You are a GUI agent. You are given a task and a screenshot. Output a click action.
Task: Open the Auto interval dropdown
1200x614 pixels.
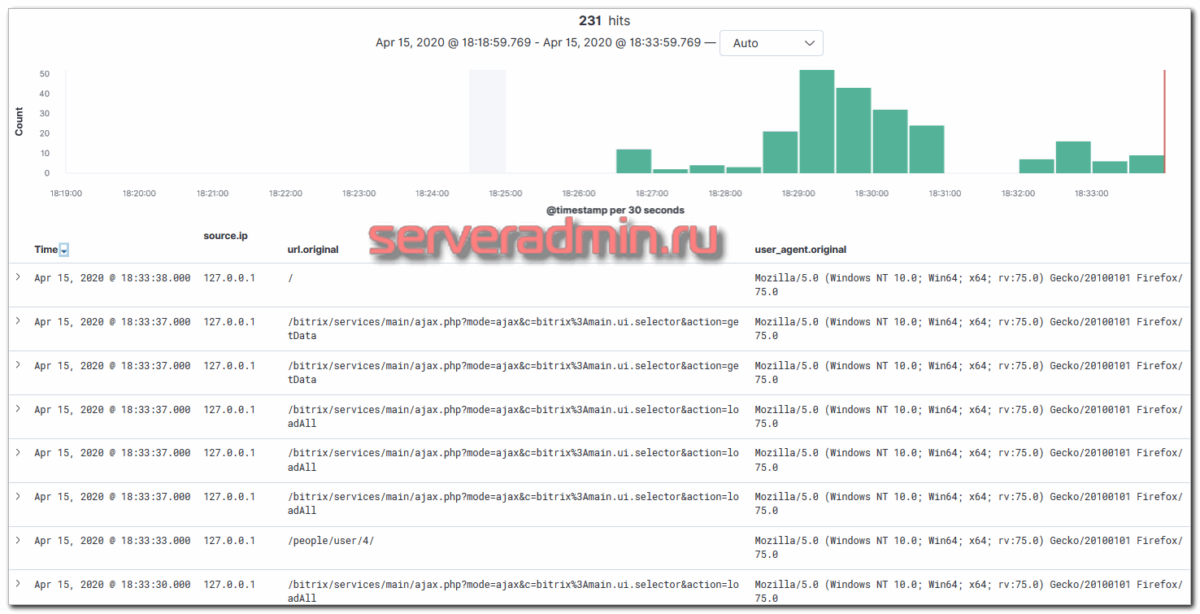(771, 43)
